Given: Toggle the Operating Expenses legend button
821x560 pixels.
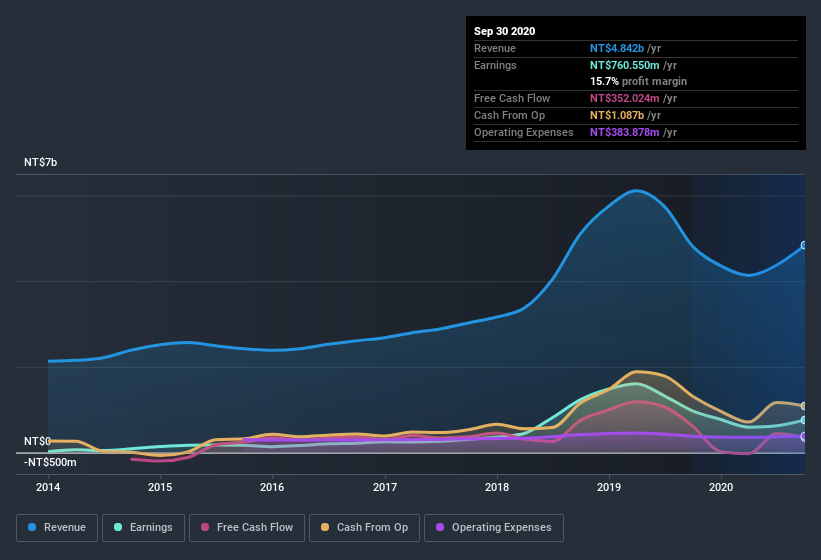Looking at the screenshot, I should [x=494, y=528].
